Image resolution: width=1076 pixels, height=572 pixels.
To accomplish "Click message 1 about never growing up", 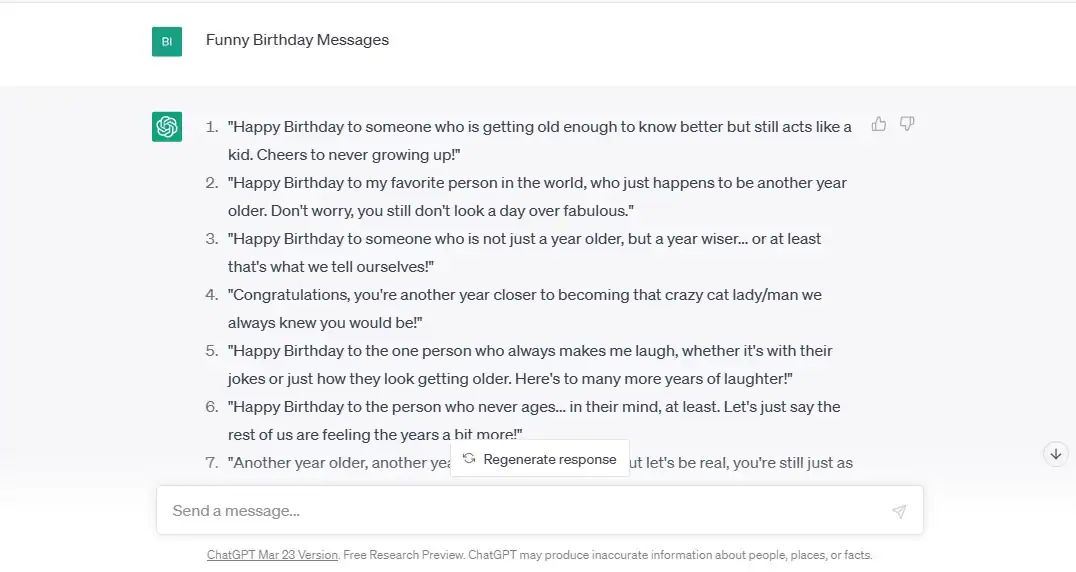I will (x=540, y=141).
